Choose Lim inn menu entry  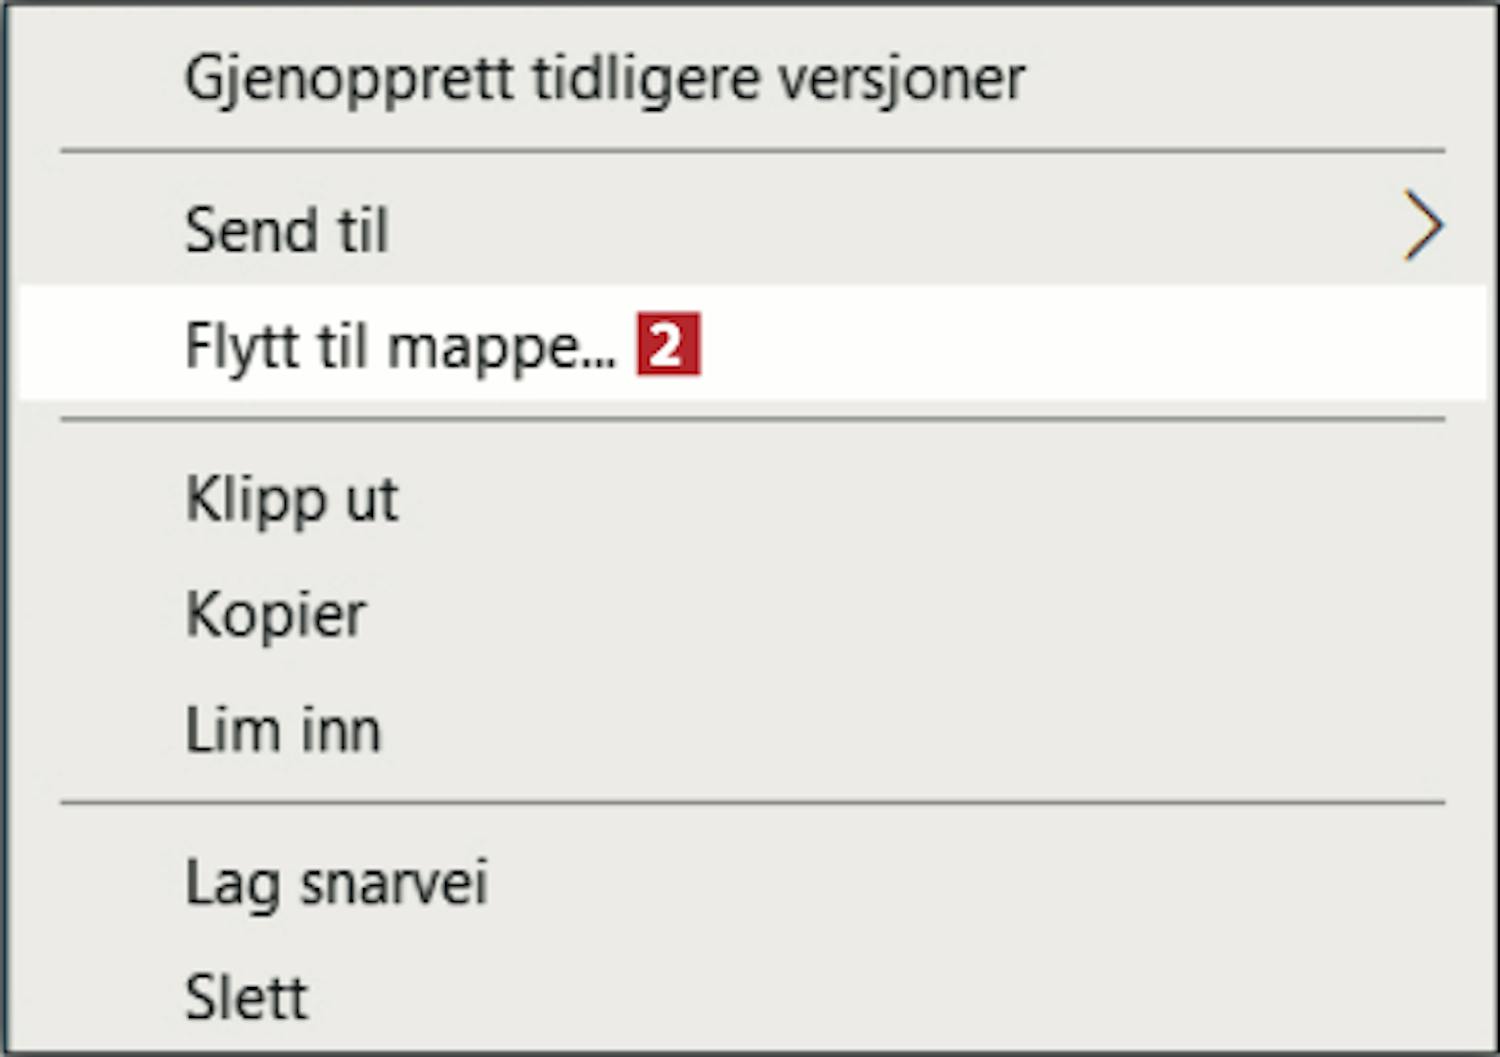pyautogui.click(x=283, y=729)
